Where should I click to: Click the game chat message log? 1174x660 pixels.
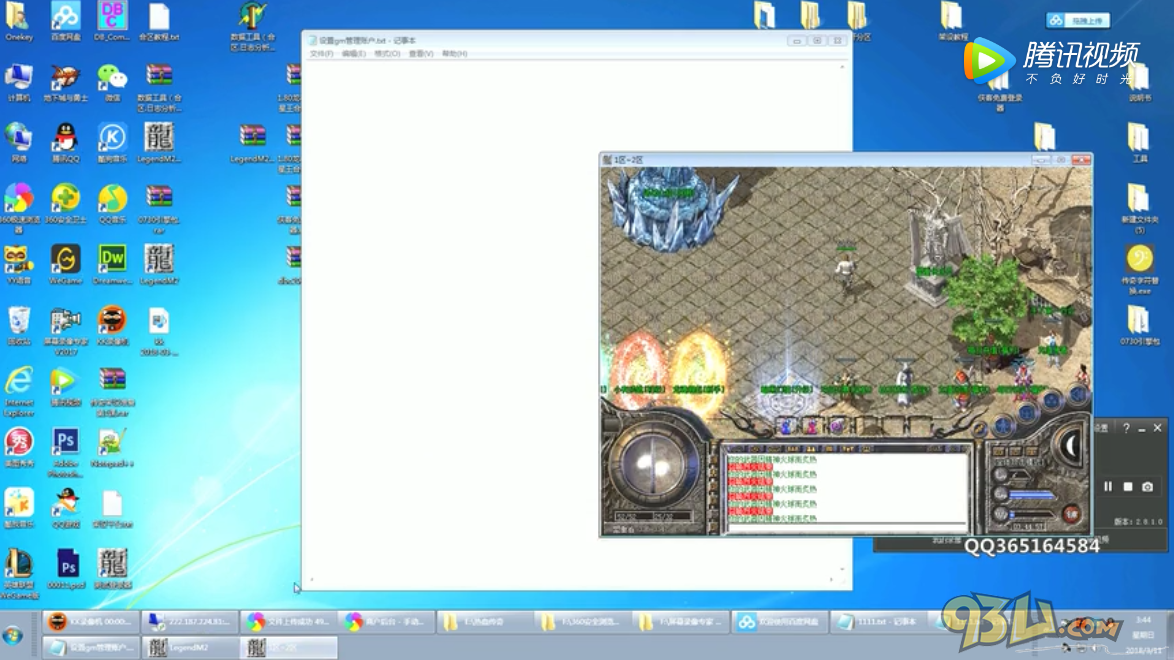click(846, 488)
